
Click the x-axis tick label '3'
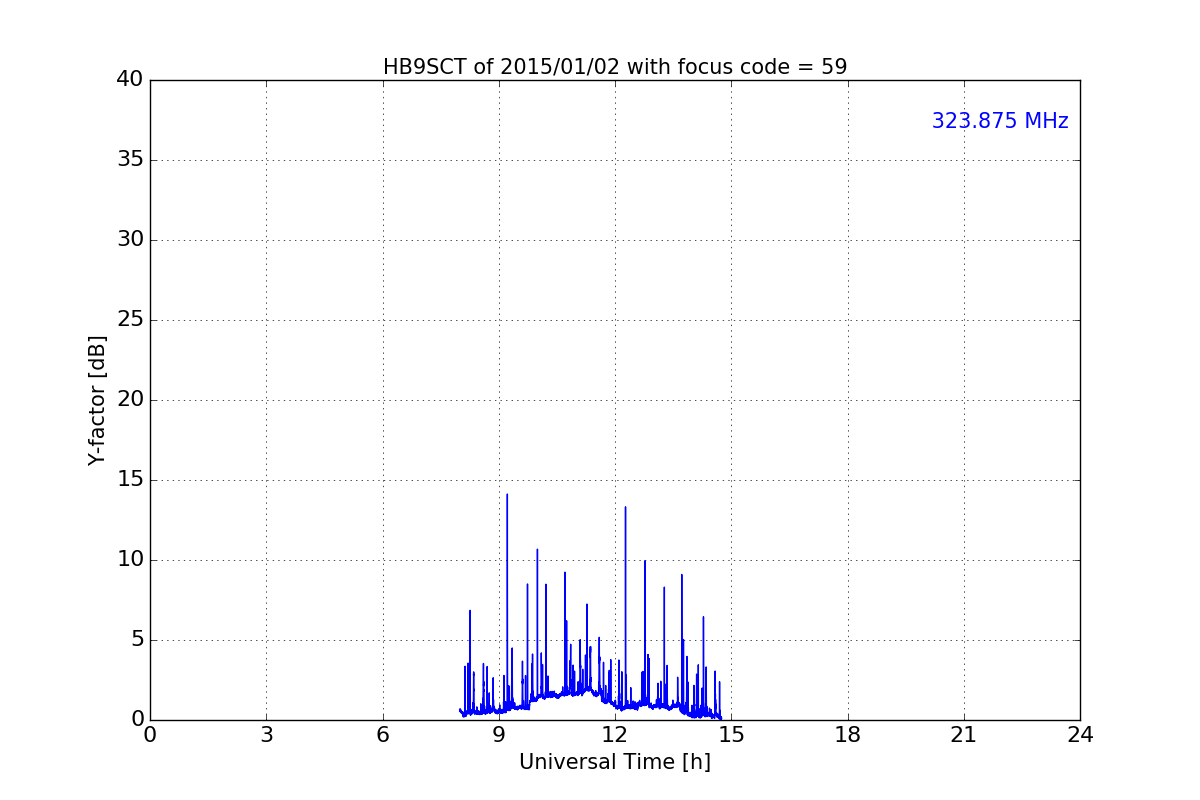266,735
